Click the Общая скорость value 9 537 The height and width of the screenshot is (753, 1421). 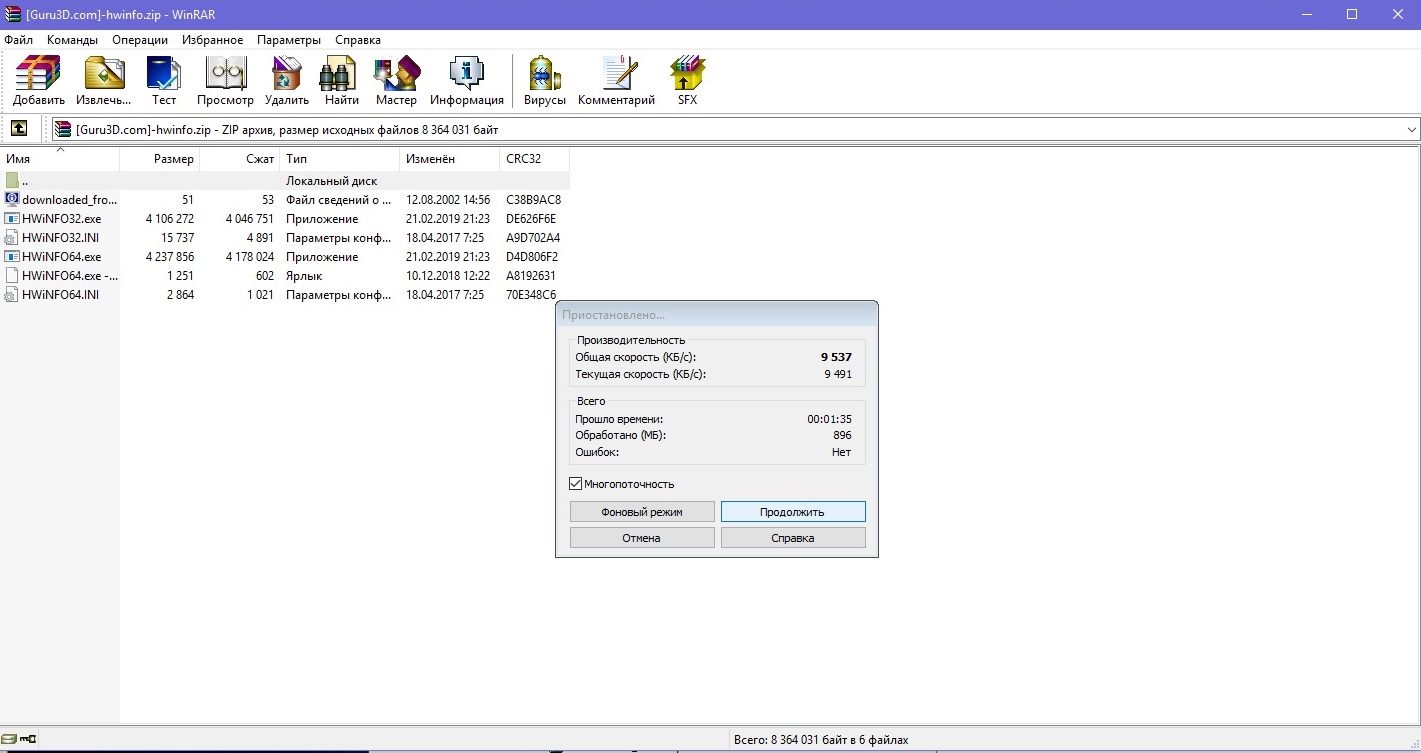pyautogui.click(x=838, y=357)
